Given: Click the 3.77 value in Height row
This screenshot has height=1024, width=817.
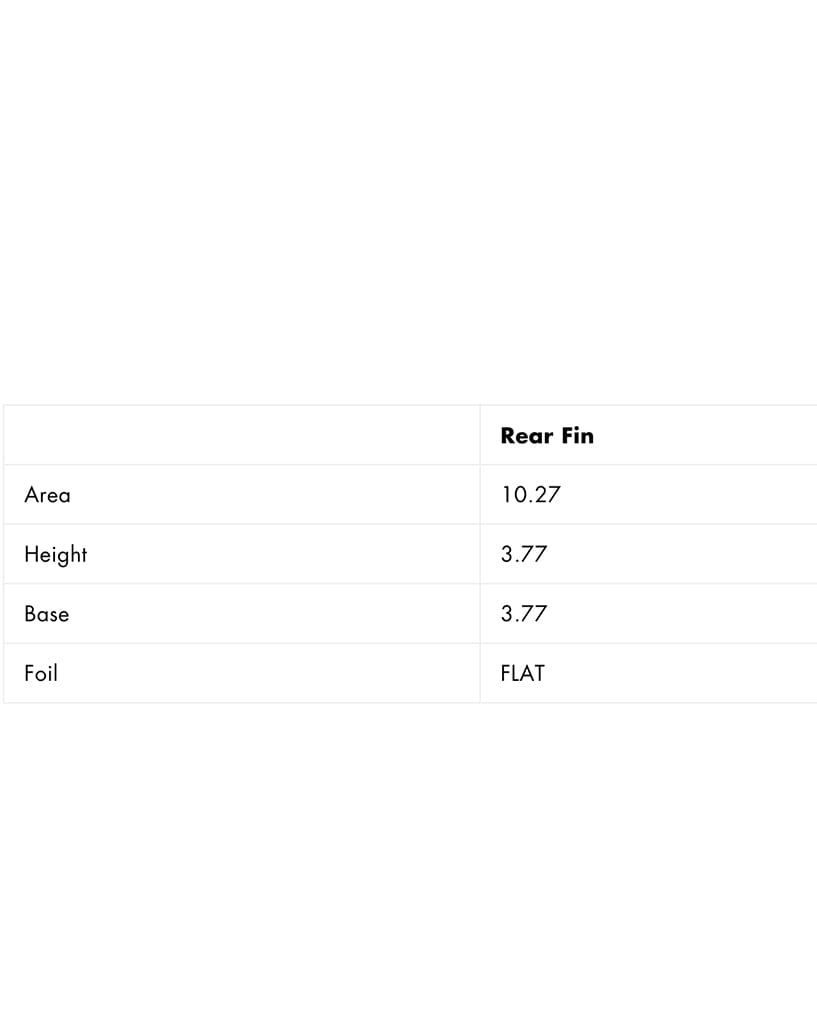Looking at the screenshot, I should coord(524,555).
